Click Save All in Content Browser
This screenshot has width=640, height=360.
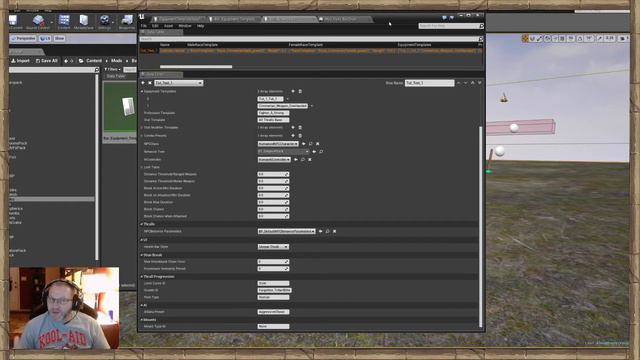[47, 61]
